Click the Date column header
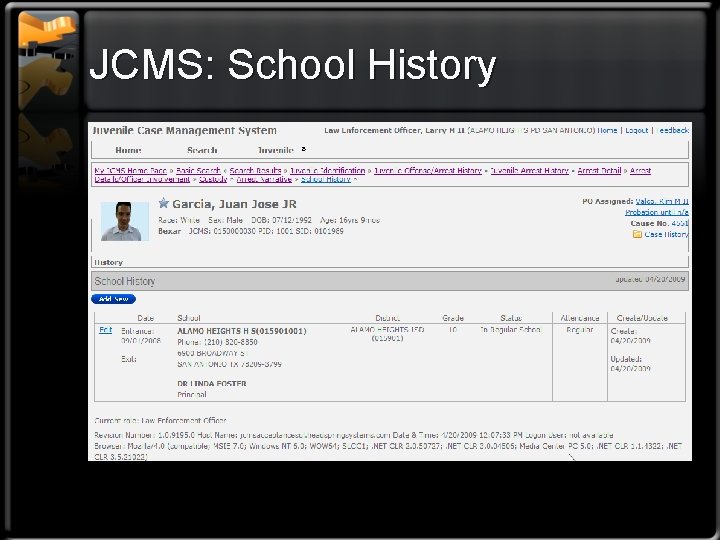 (146, 318)
